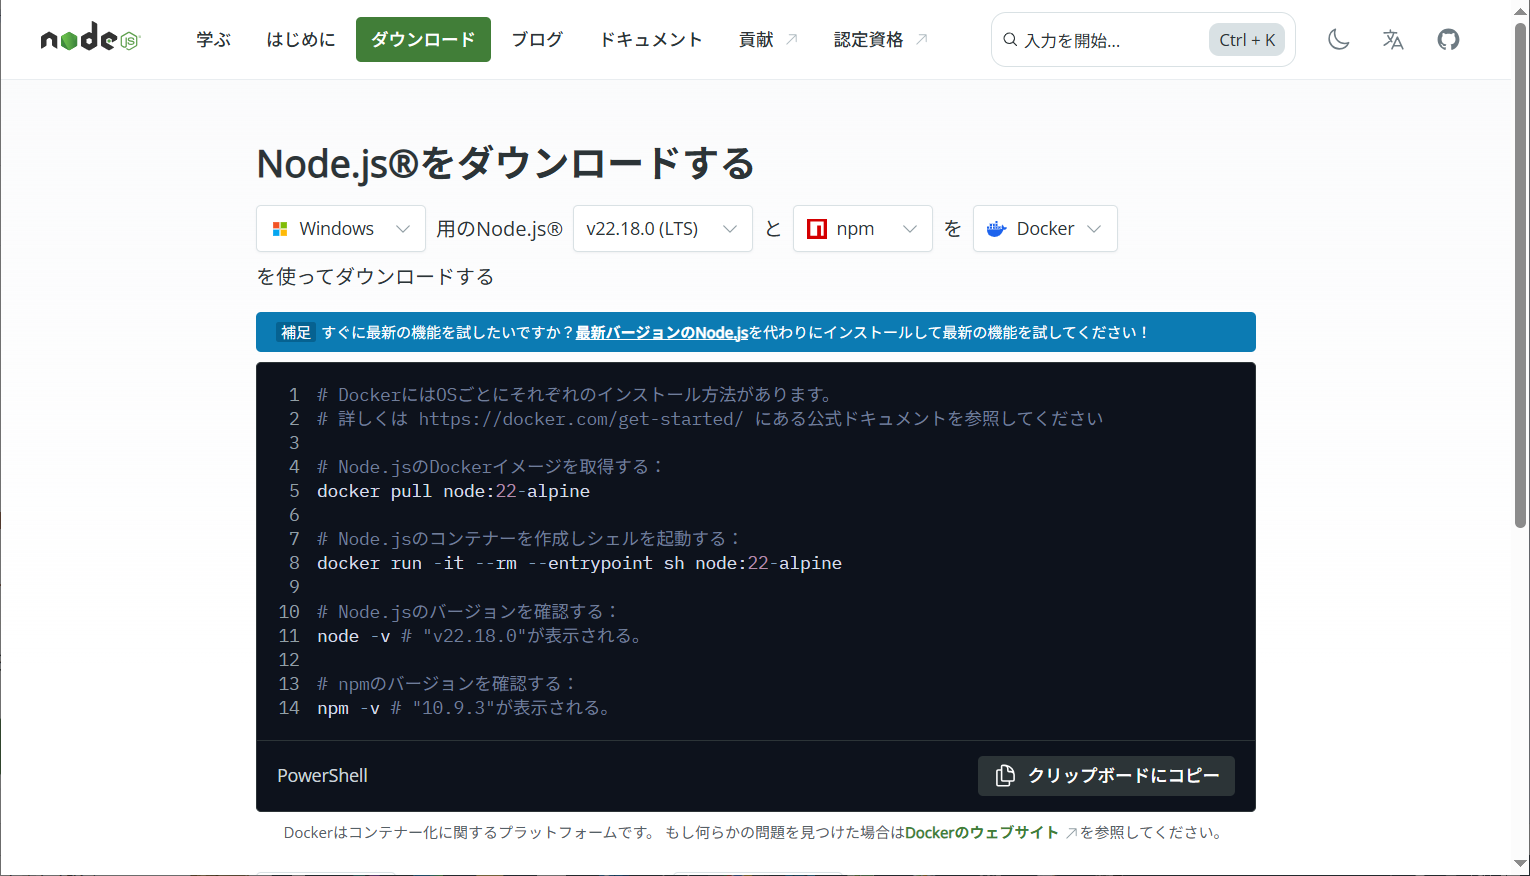1530x876 pixels.
Task: Open the ブログ navigation item
Action: 537,40
